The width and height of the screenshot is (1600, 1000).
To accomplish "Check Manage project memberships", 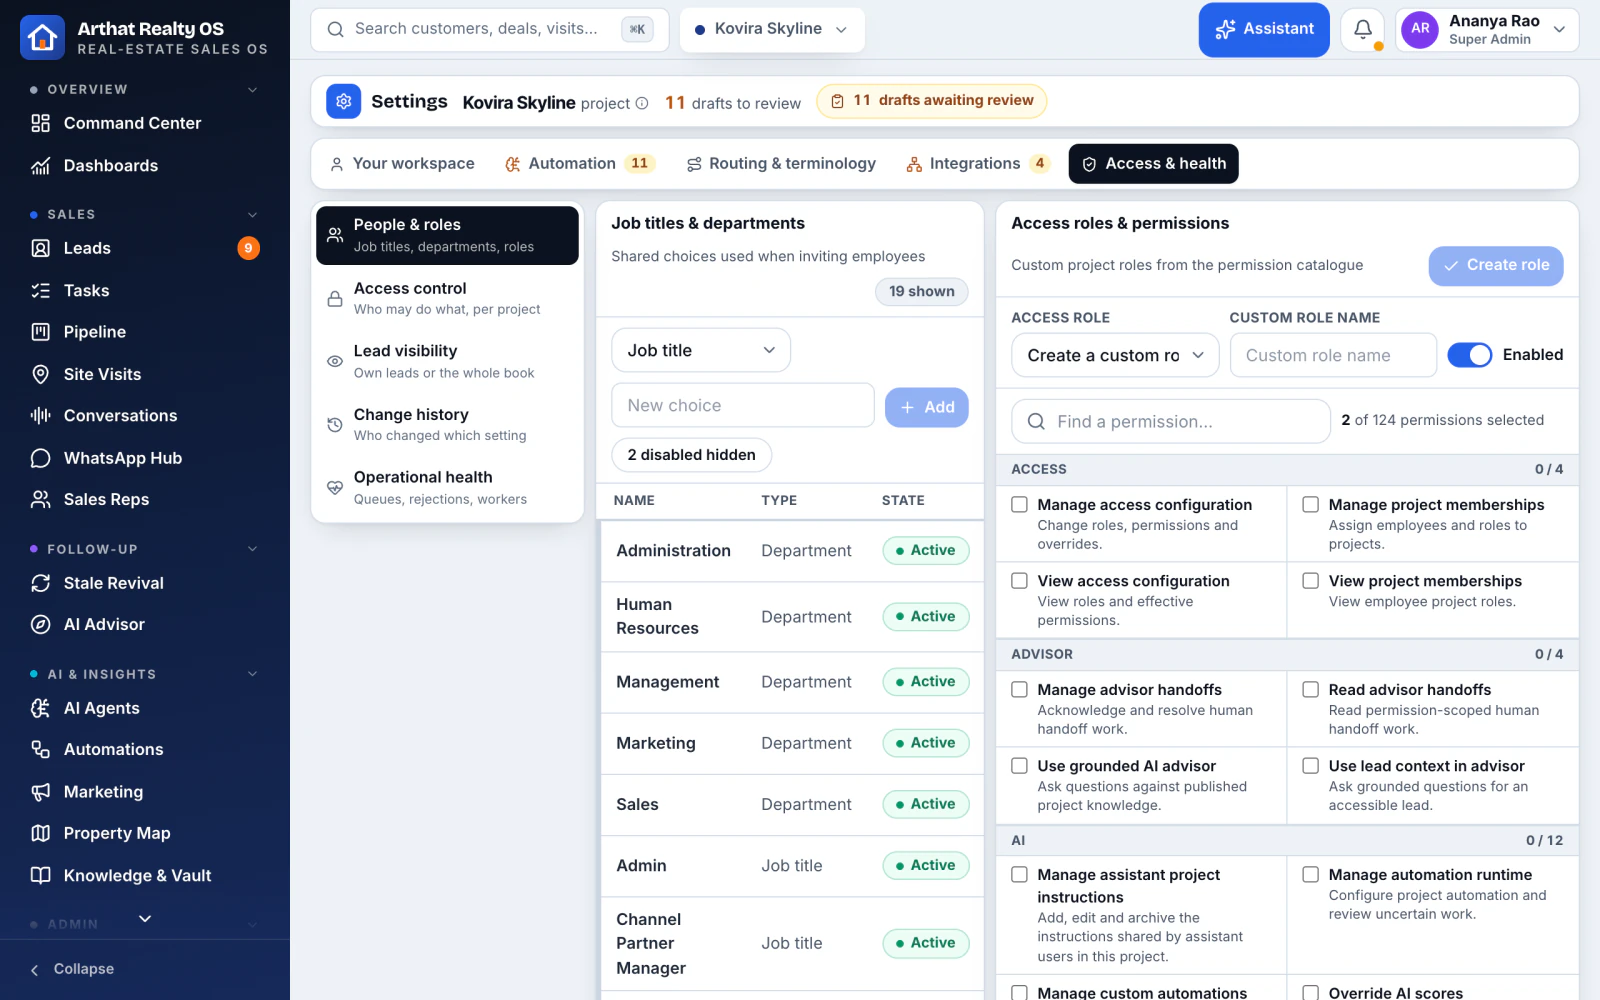I will pyautogui.click(x=1310, y=505).
